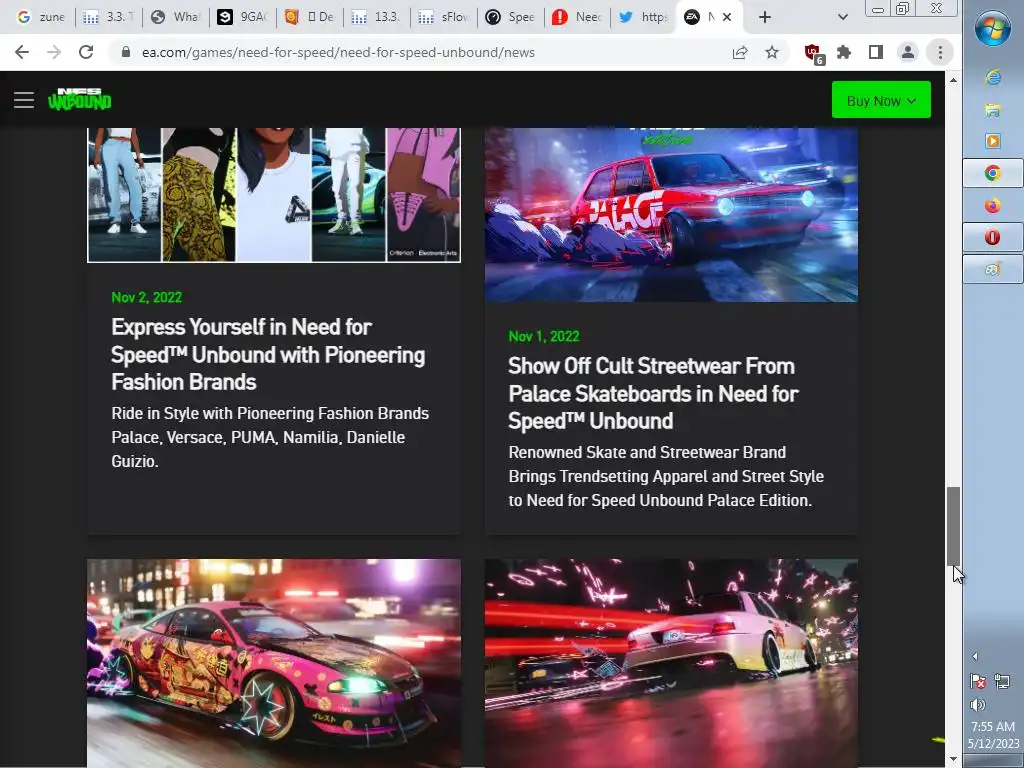Open the fashion brands article image
The image size is (1024, 768).
click(x=274, y=195)
